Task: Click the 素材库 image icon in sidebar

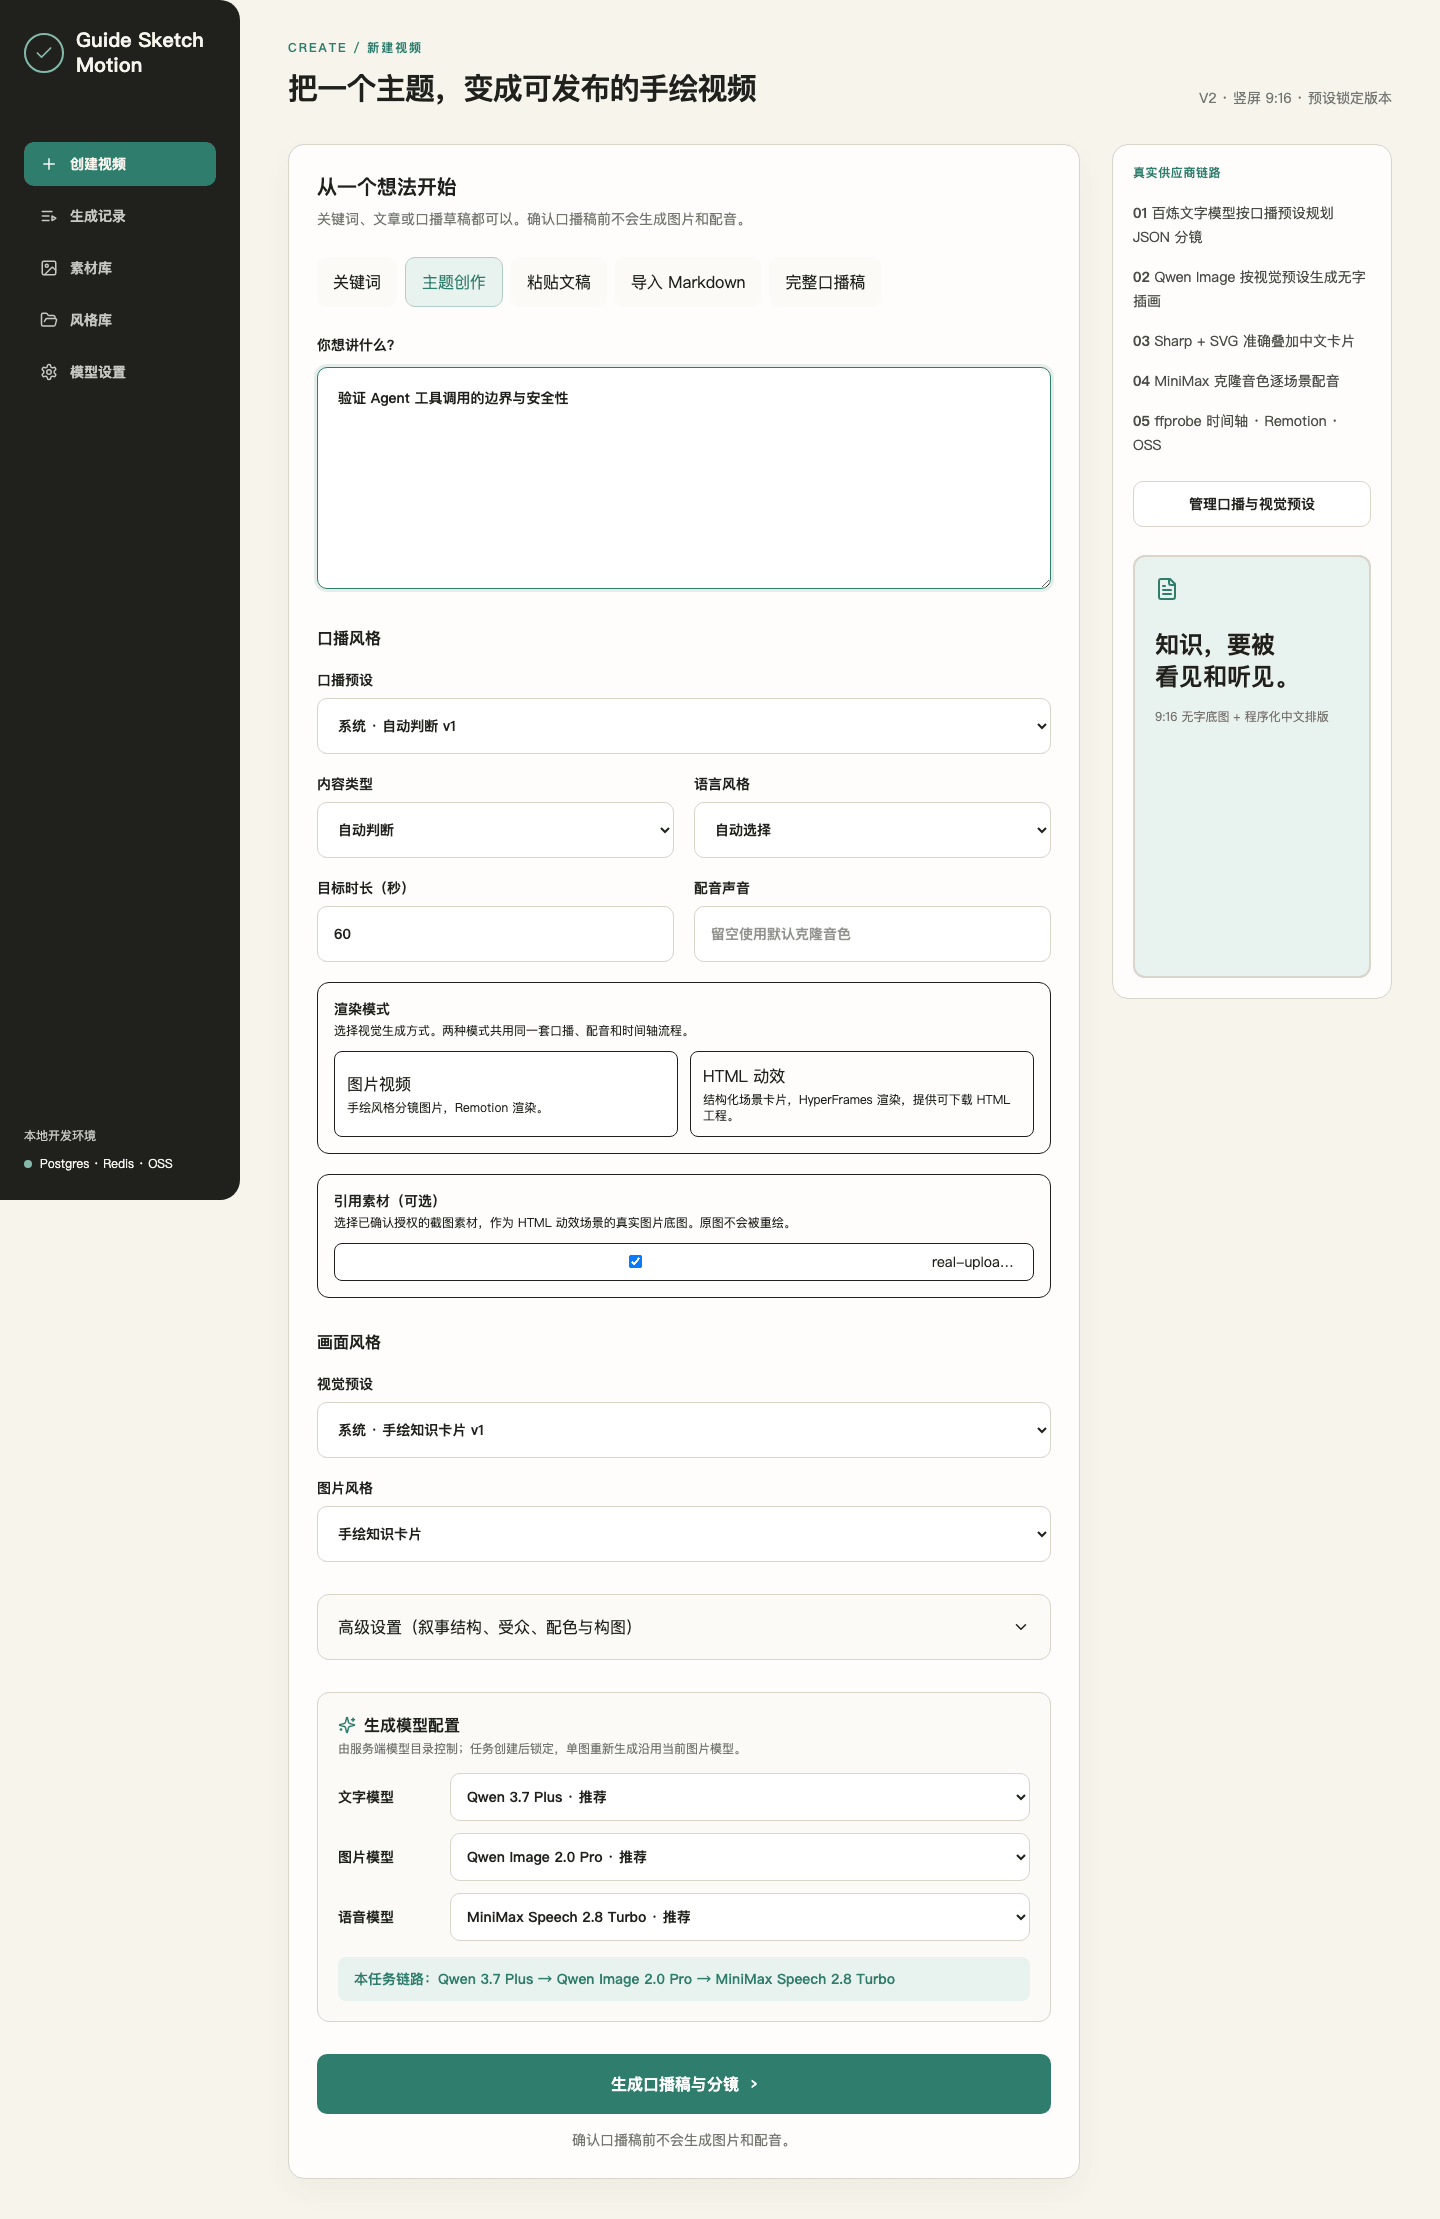Action: tap(48, 268)
